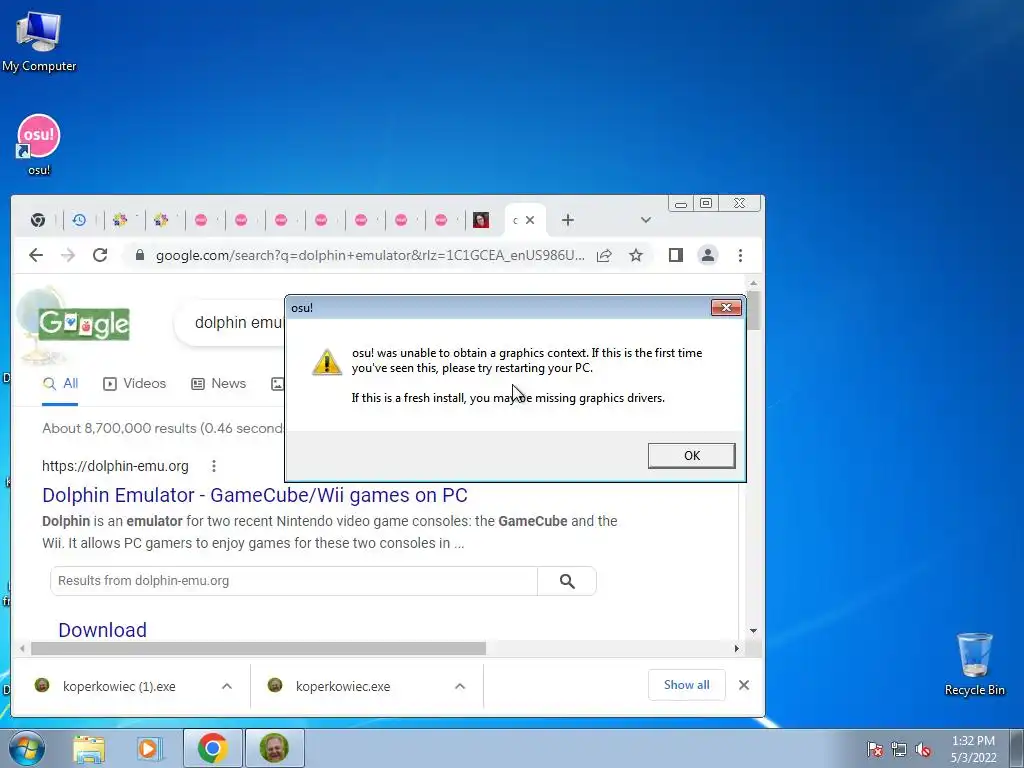Click OK in the osu! error dialog
This screenshot has width=1024, height=768.
point(691,455)
